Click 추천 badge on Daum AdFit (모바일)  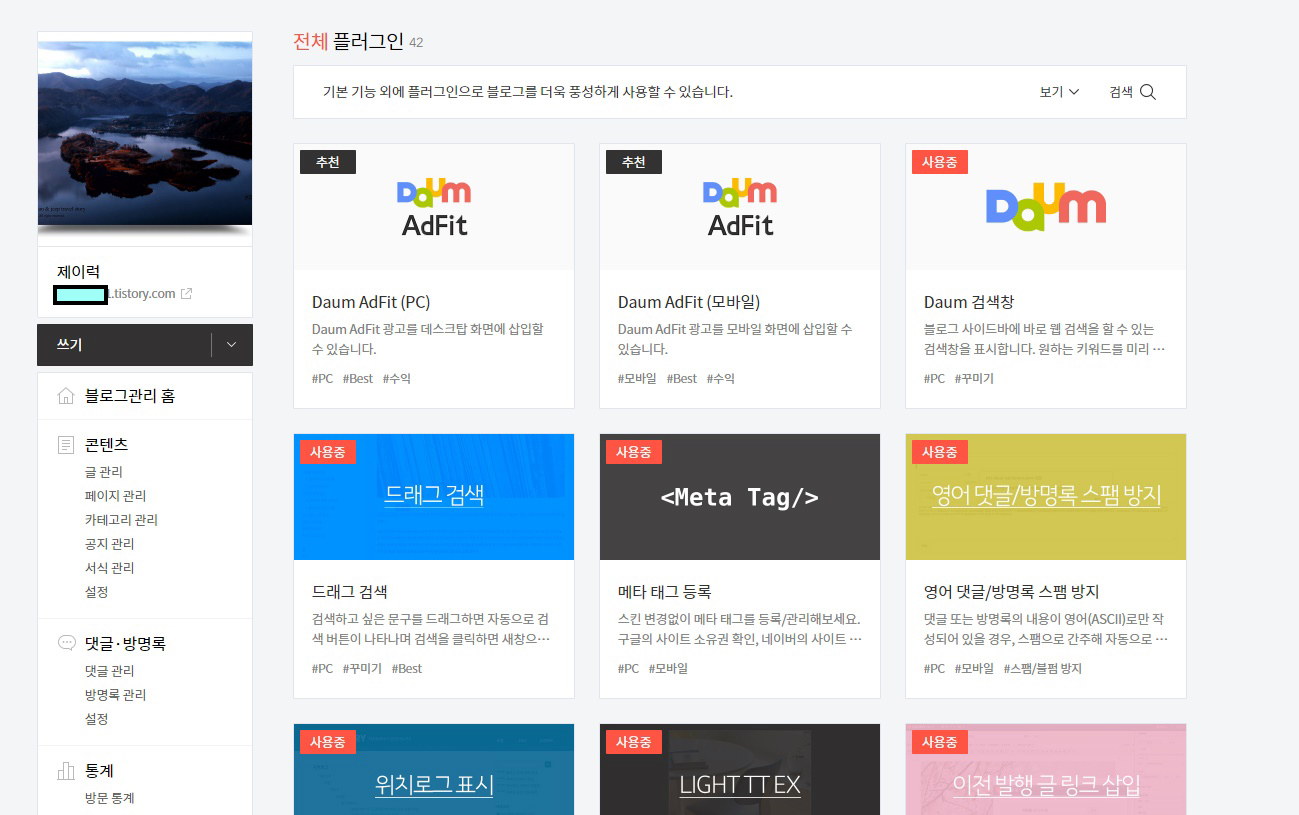(x=634, y=162)
